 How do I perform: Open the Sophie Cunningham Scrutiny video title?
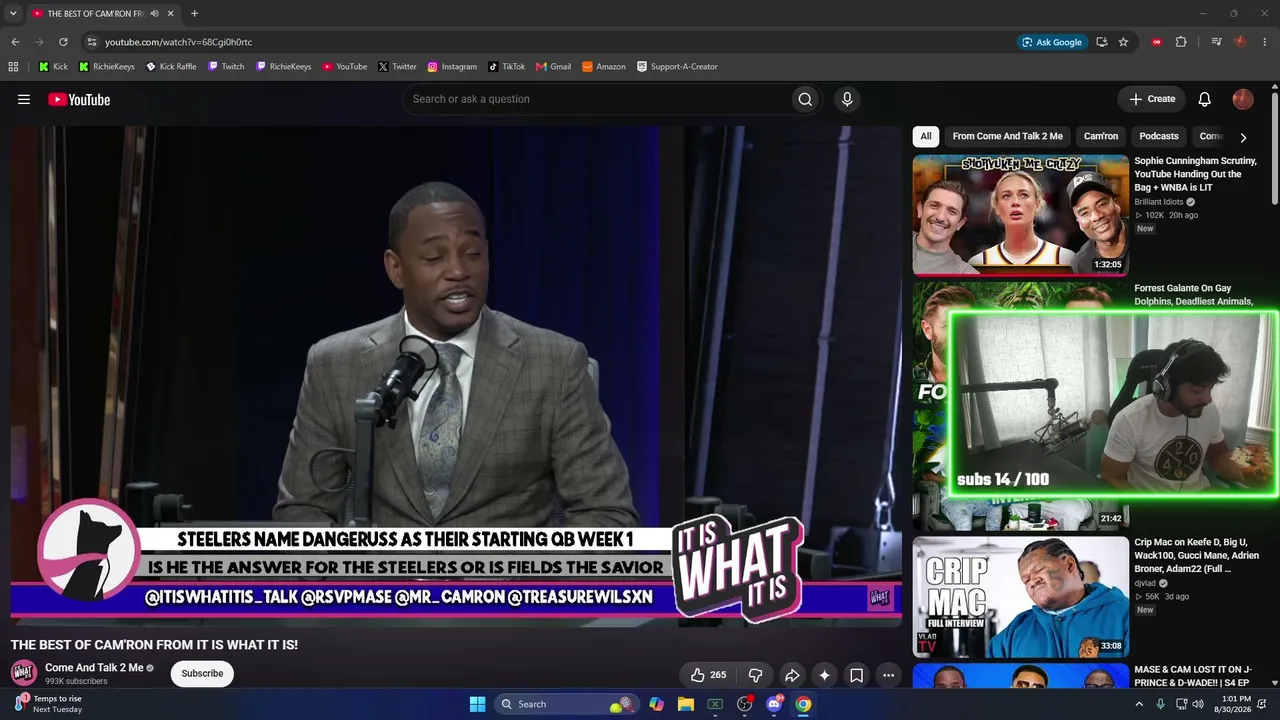coord(1195,174)
